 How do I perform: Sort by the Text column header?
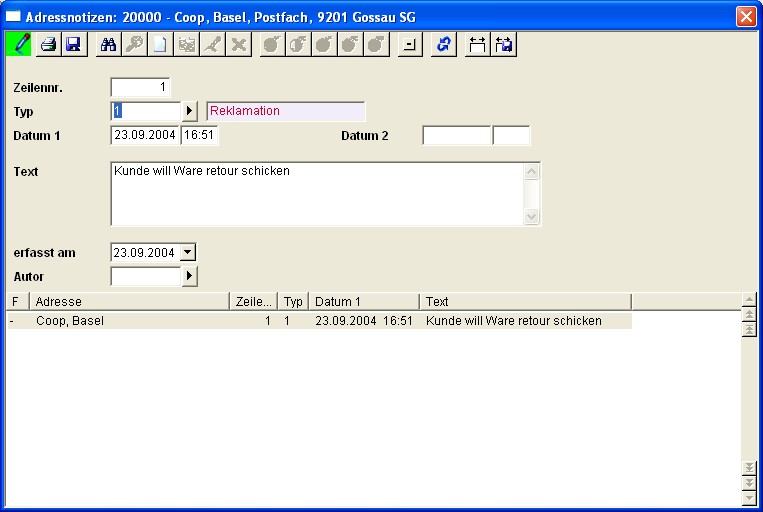[x=526, y=301]
